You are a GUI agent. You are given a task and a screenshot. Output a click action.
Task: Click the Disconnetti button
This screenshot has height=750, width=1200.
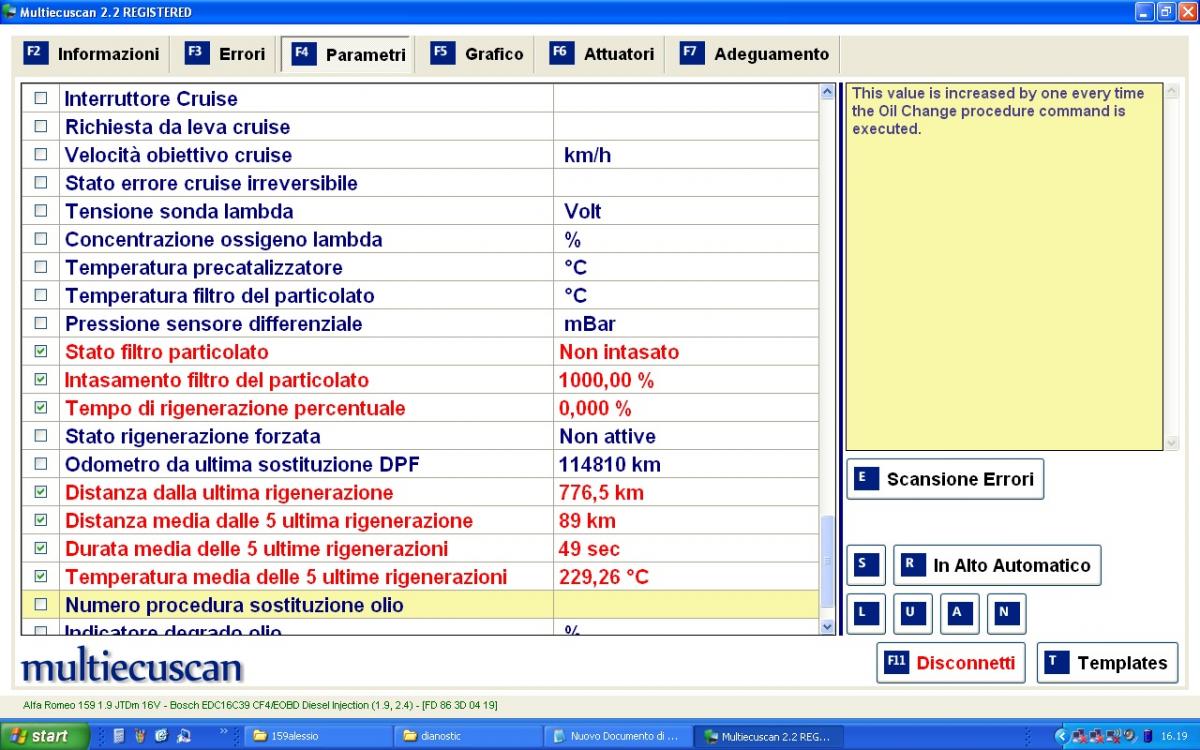[951, 662]
